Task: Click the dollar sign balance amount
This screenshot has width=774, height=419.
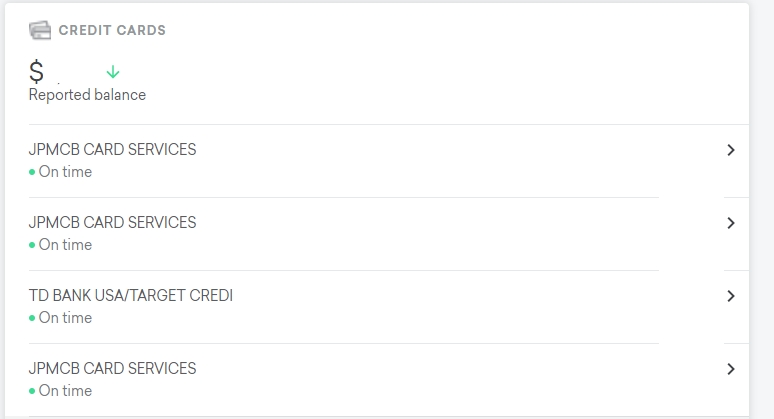Action: point(37,72)
